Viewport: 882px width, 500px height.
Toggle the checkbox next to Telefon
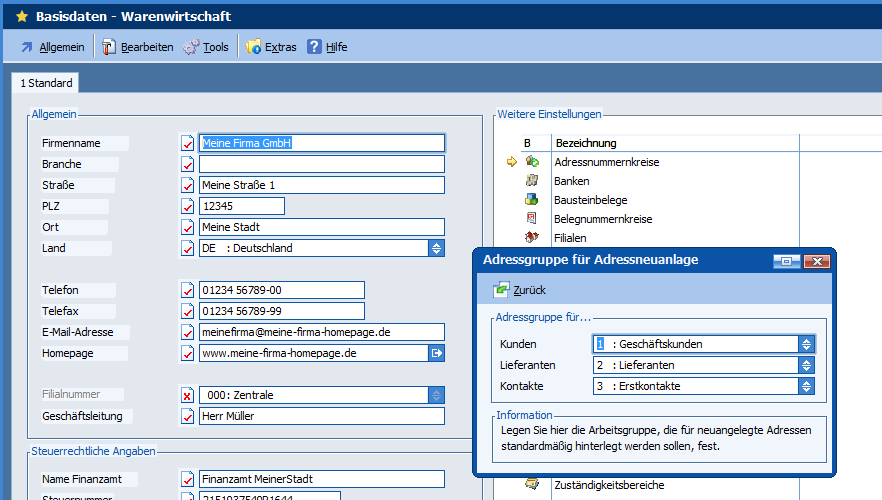[x=187, y=290]
